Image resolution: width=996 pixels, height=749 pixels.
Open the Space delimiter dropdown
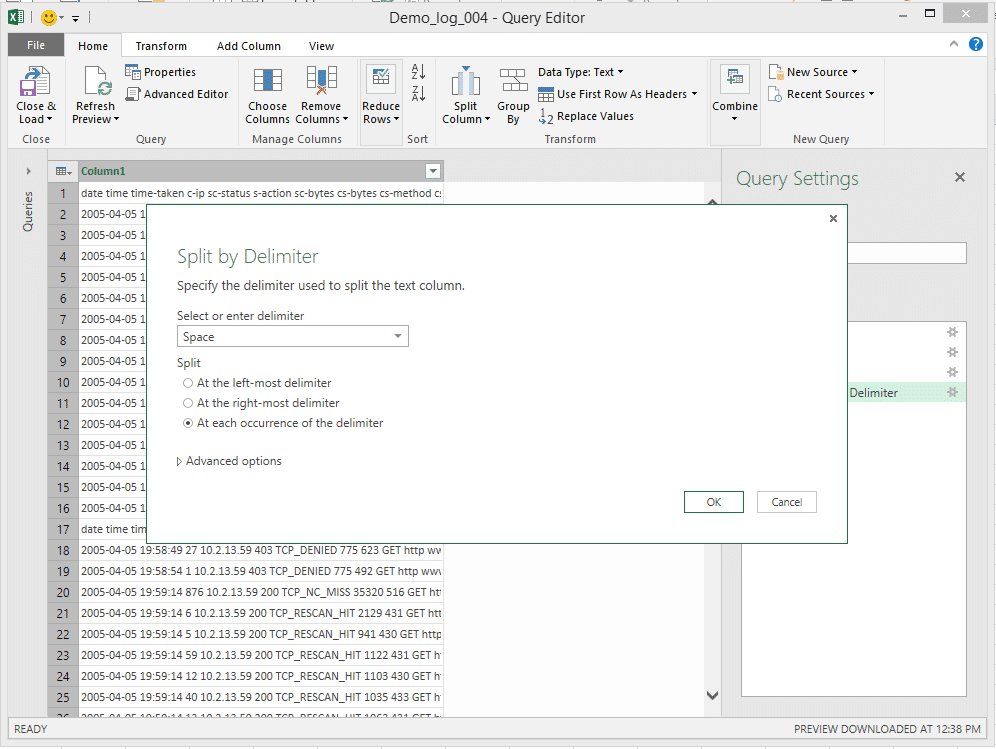click(x=398, y=336)
